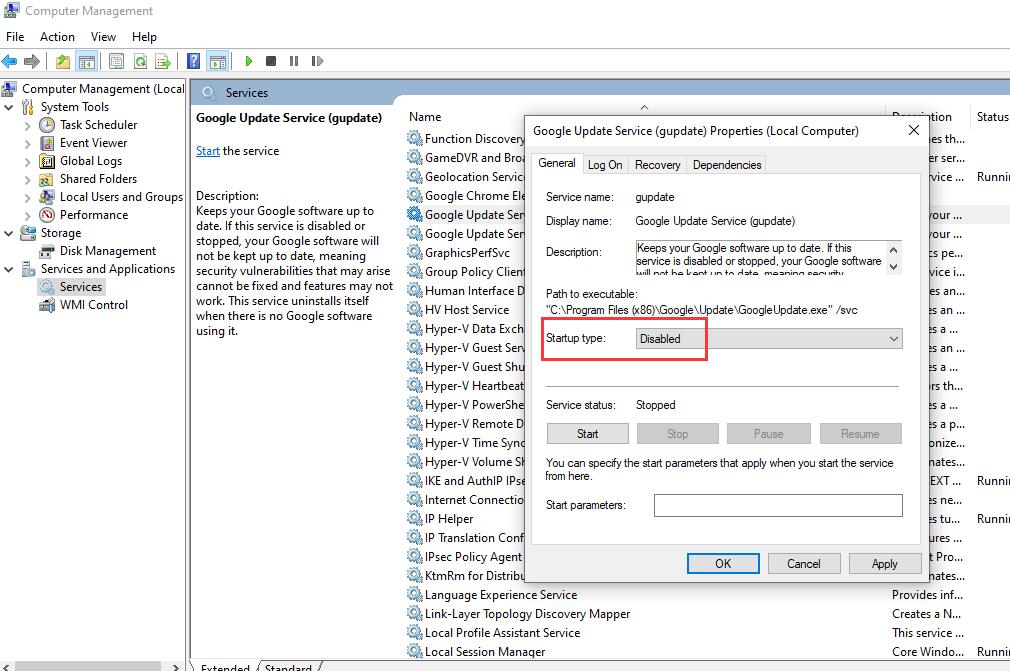This screenshot has width=1010, height=671.
Task: Click Cancel in Properties dialog
Action: [x=804, y=563]
